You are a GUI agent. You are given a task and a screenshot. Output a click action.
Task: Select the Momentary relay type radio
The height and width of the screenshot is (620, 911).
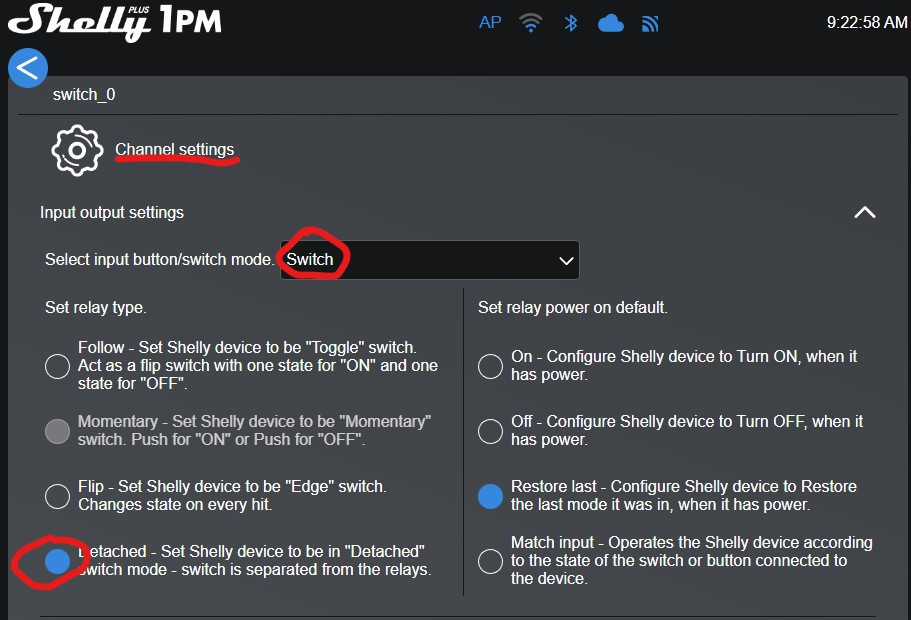click(58, 431)
